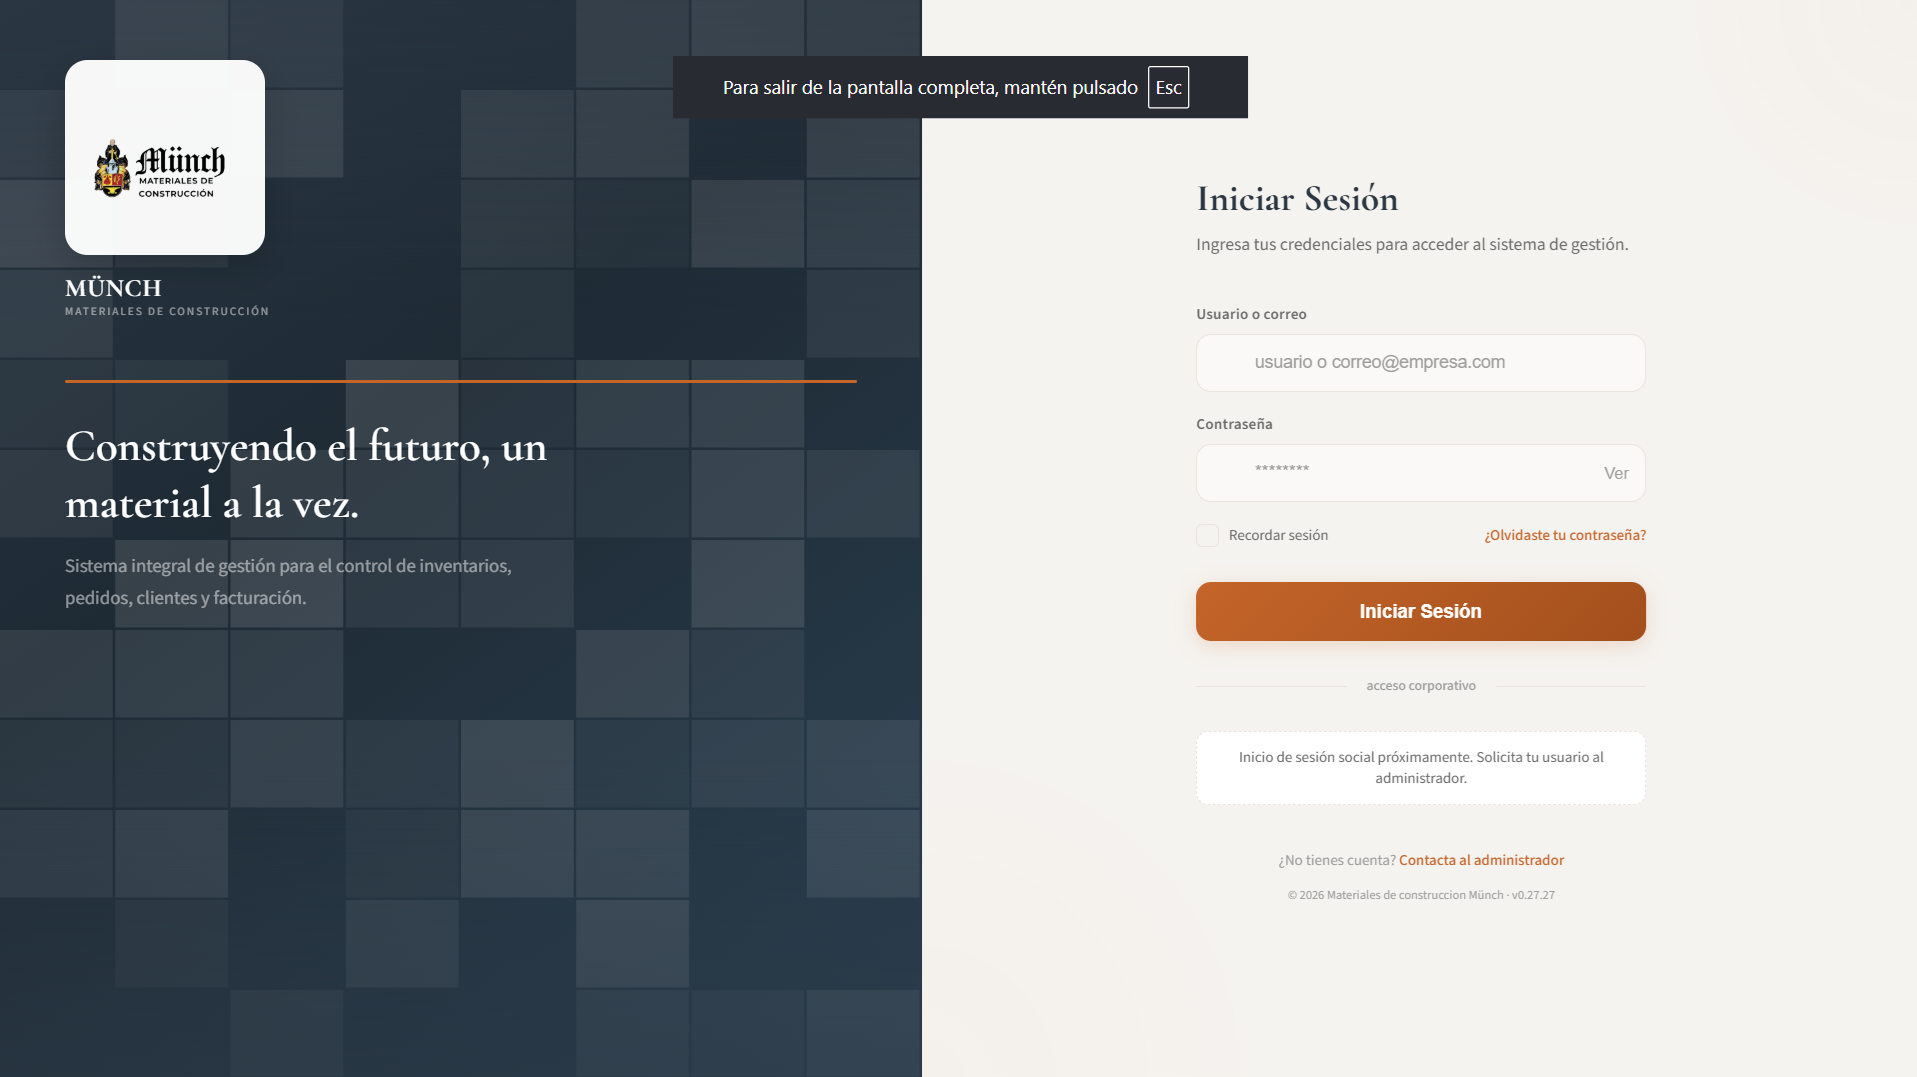The height and width of the screenshot is (1077, 1917).
Task: Click the Münch logo card
Action: 165,157
